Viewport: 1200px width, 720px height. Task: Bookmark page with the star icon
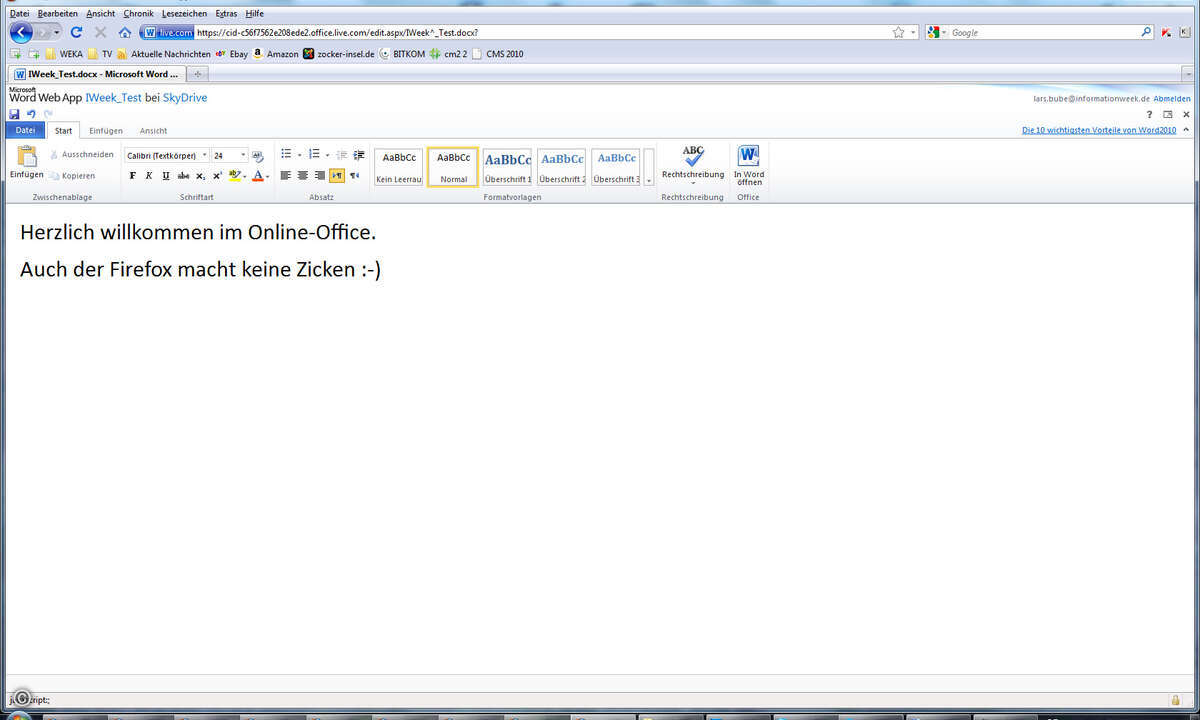point(898,32)
